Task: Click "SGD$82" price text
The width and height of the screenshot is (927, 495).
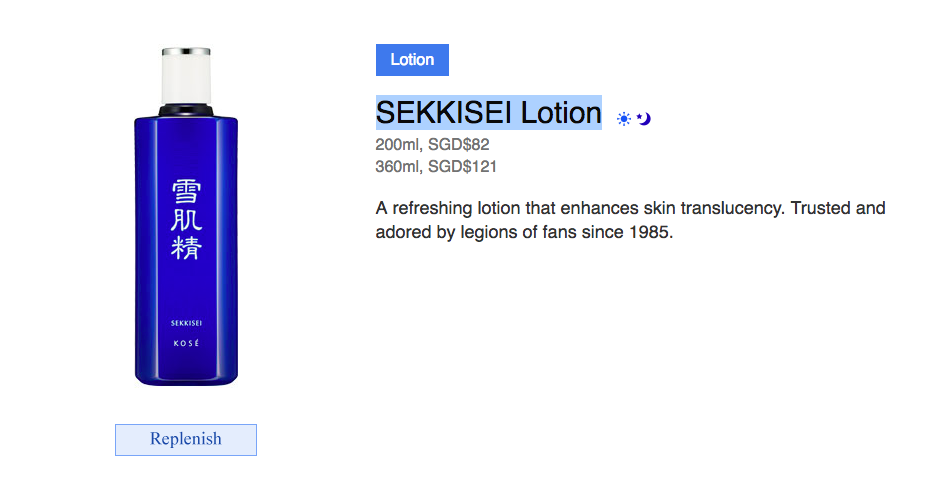Action: point(459,145)
